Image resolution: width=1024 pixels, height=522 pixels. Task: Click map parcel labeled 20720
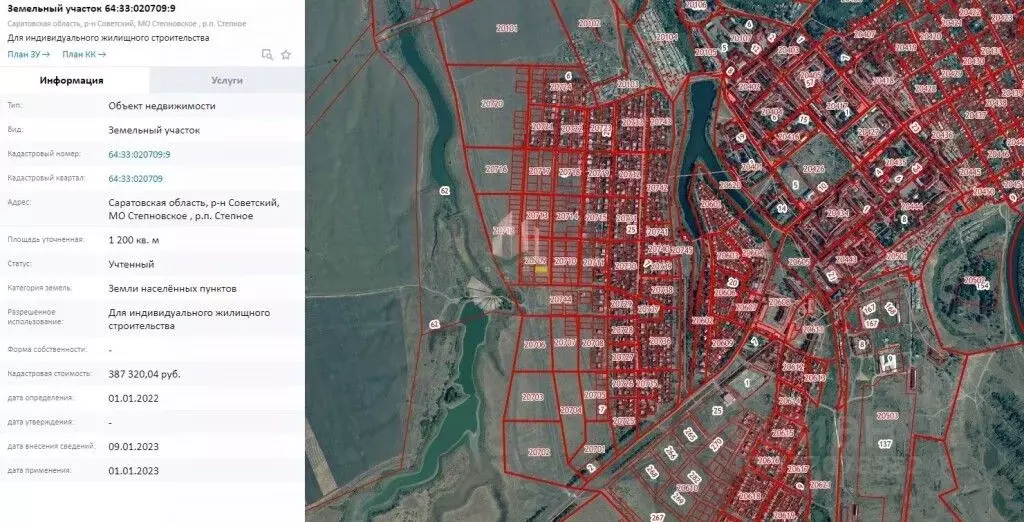[491, 103]
